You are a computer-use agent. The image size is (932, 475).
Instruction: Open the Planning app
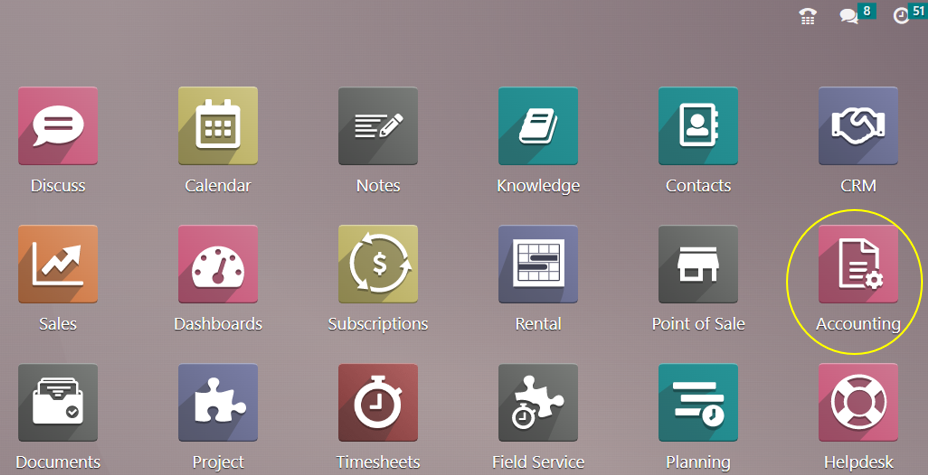click(x=698, y=404)
